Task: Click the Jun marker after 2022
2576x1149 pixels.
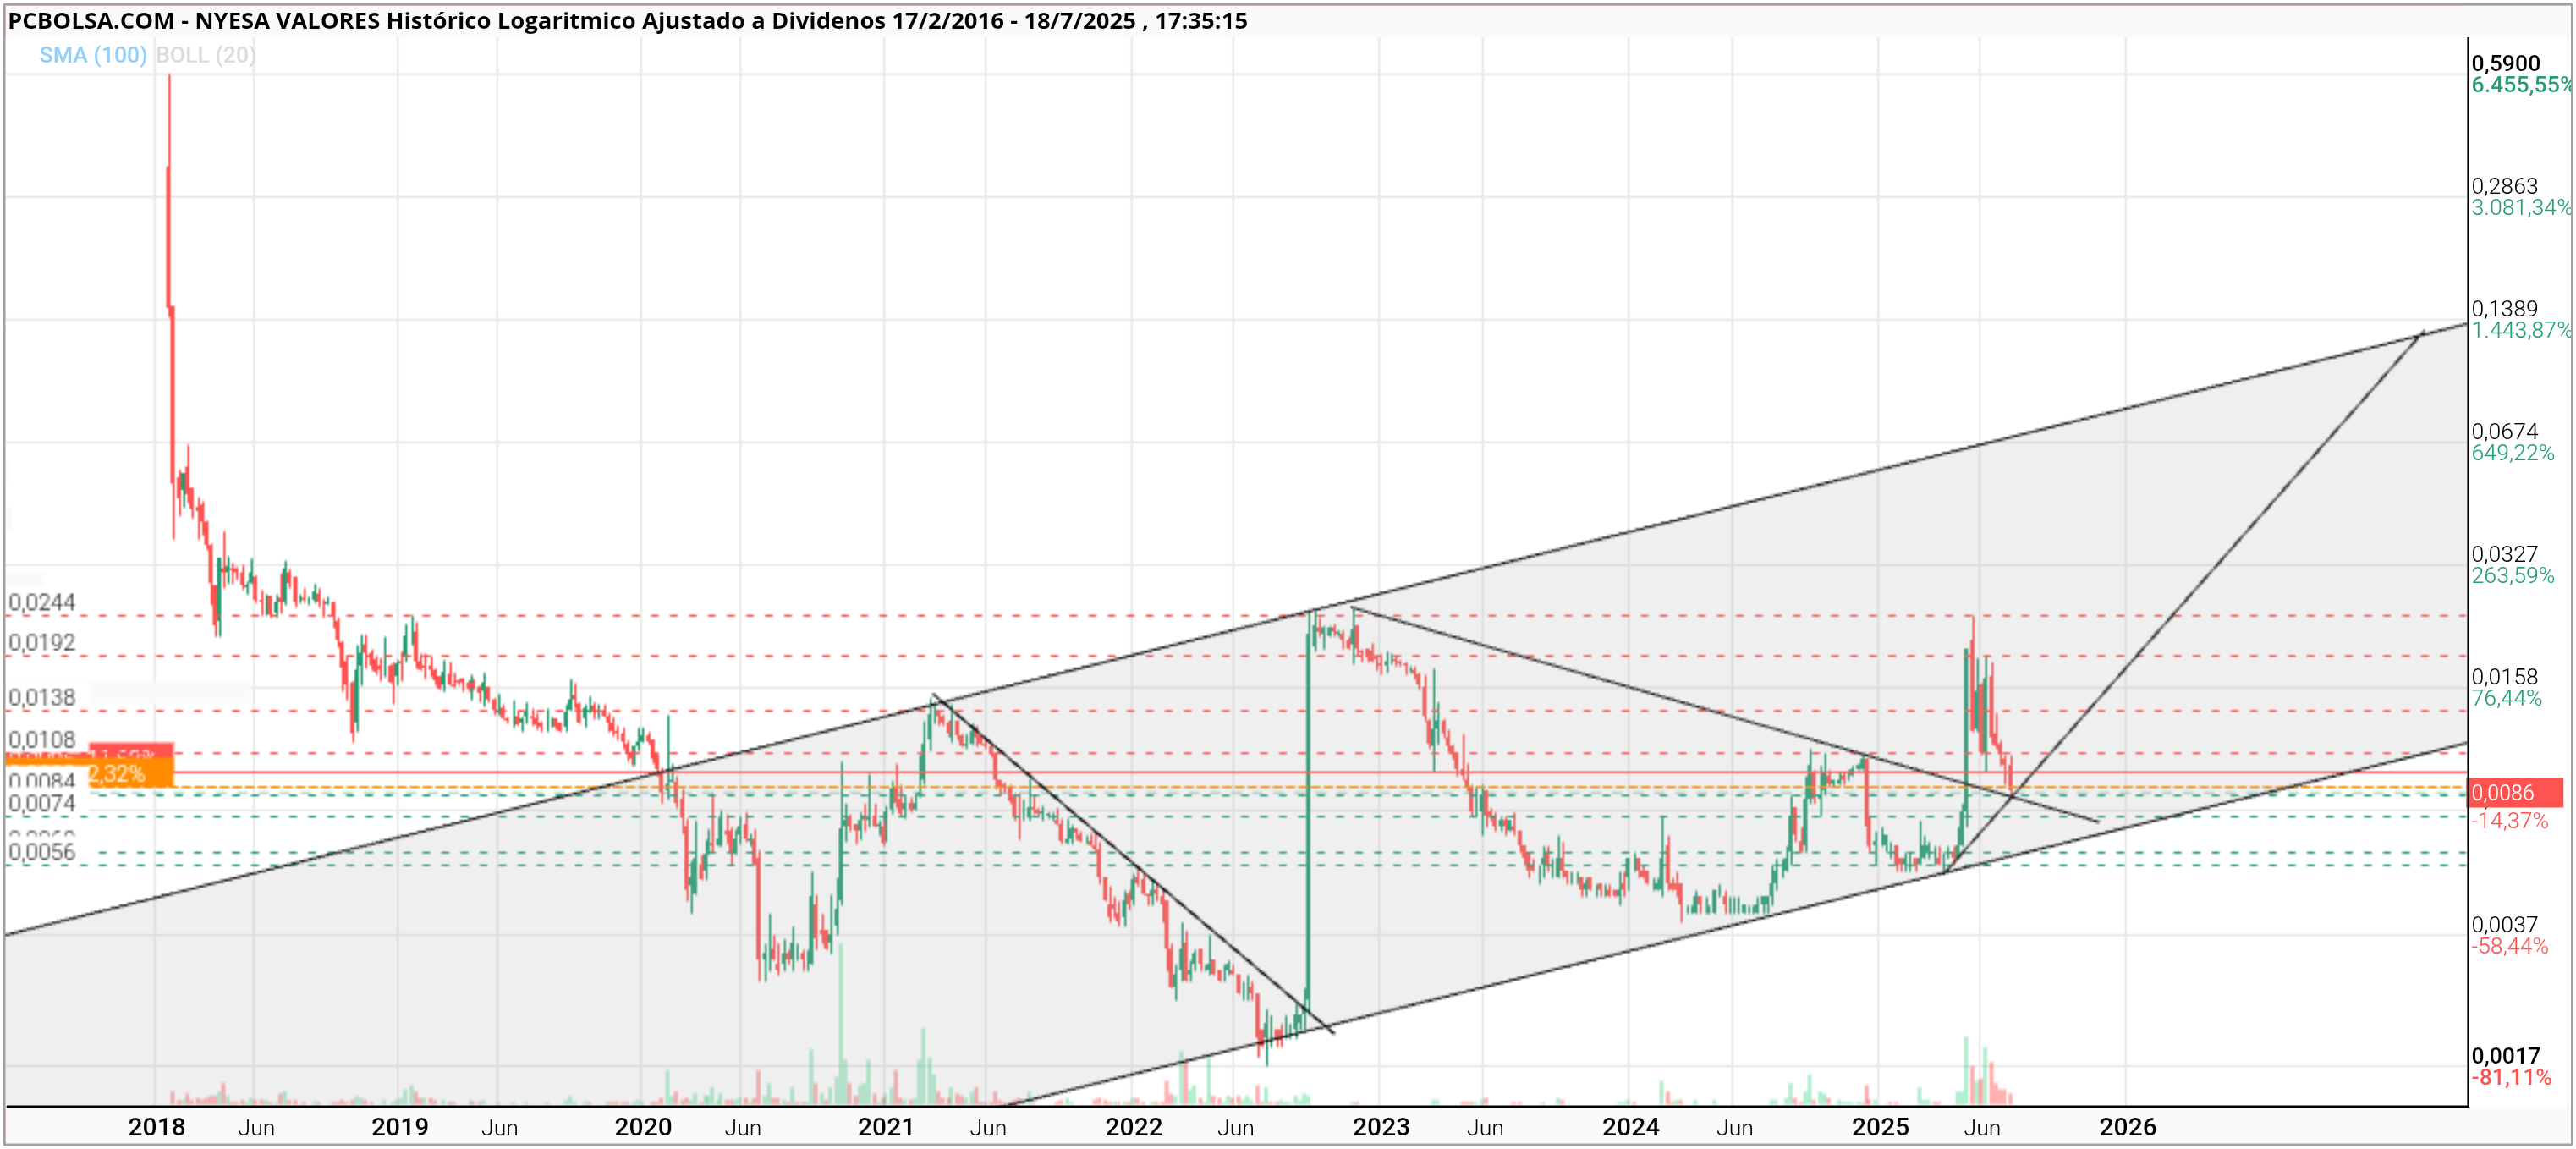Action: (x=1236, y=1128)
